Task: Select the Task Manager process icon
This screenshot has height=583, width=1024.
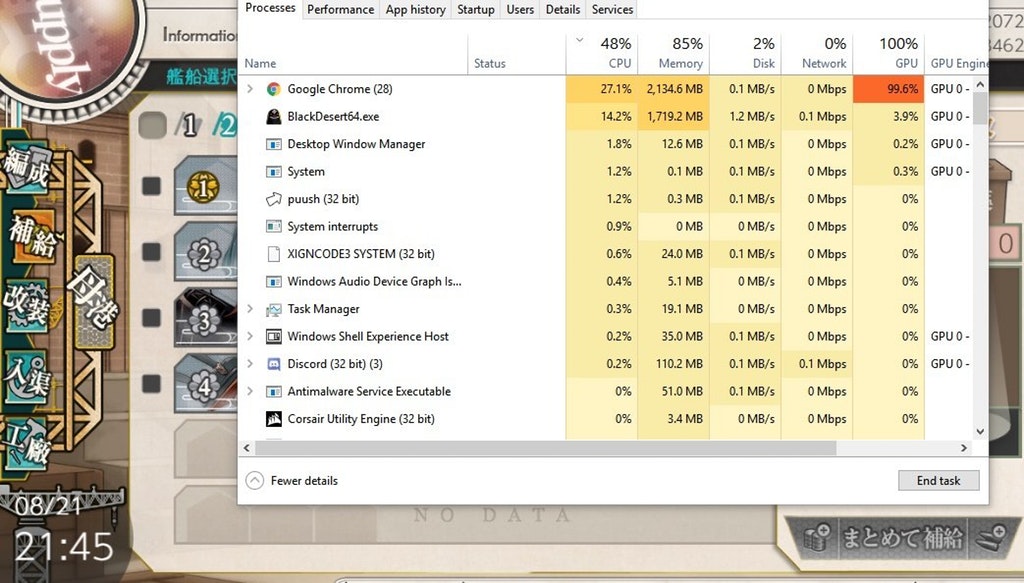Action: 274,309
